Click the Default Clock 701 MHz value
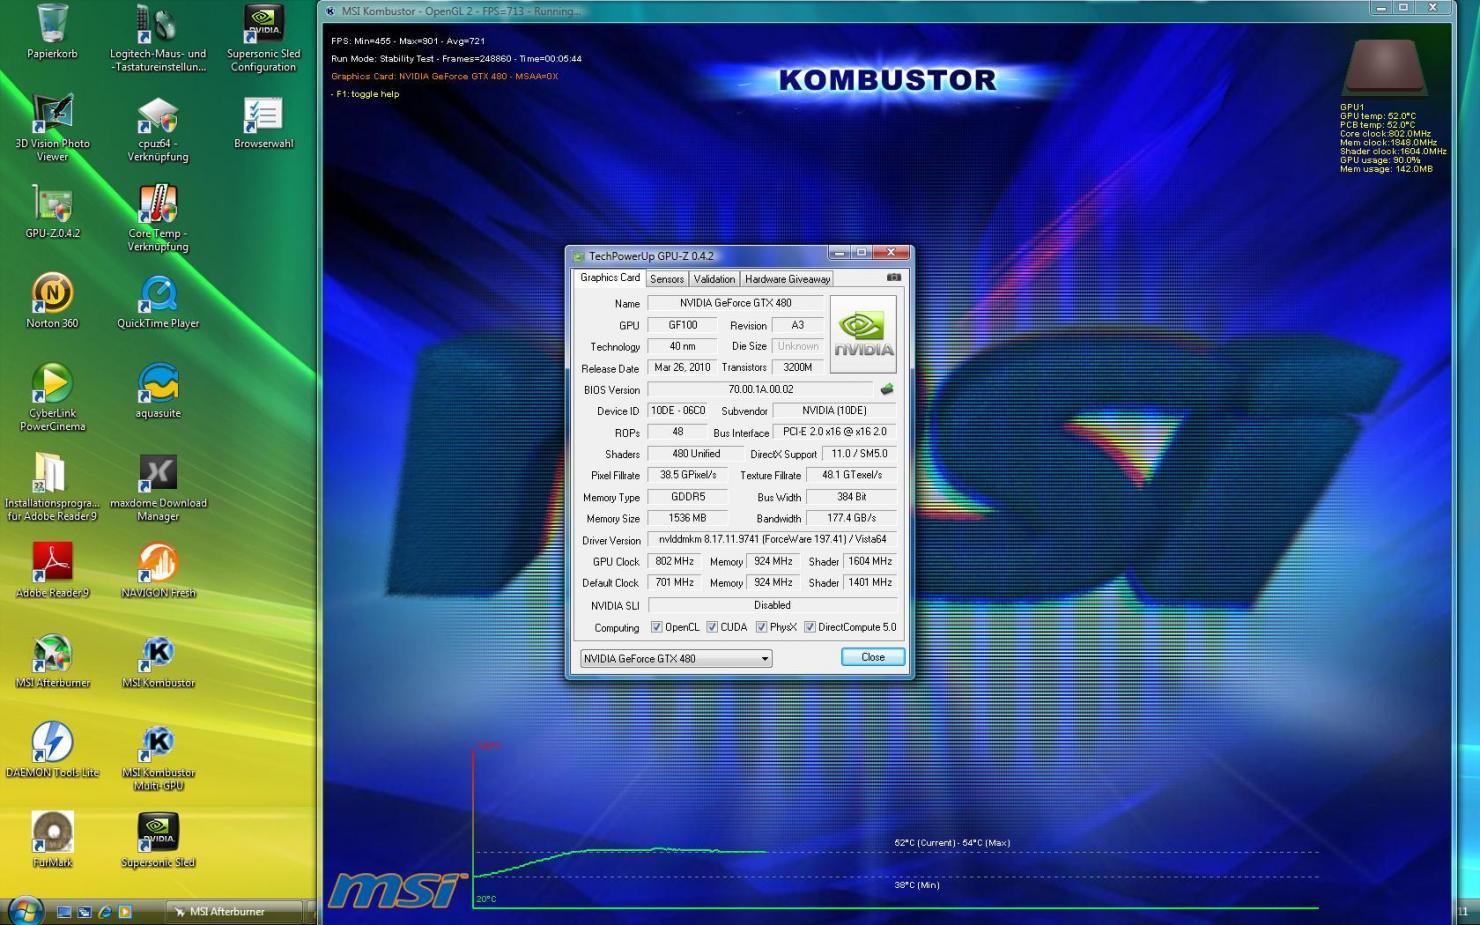1480x925 pixels. coord(674,582)
